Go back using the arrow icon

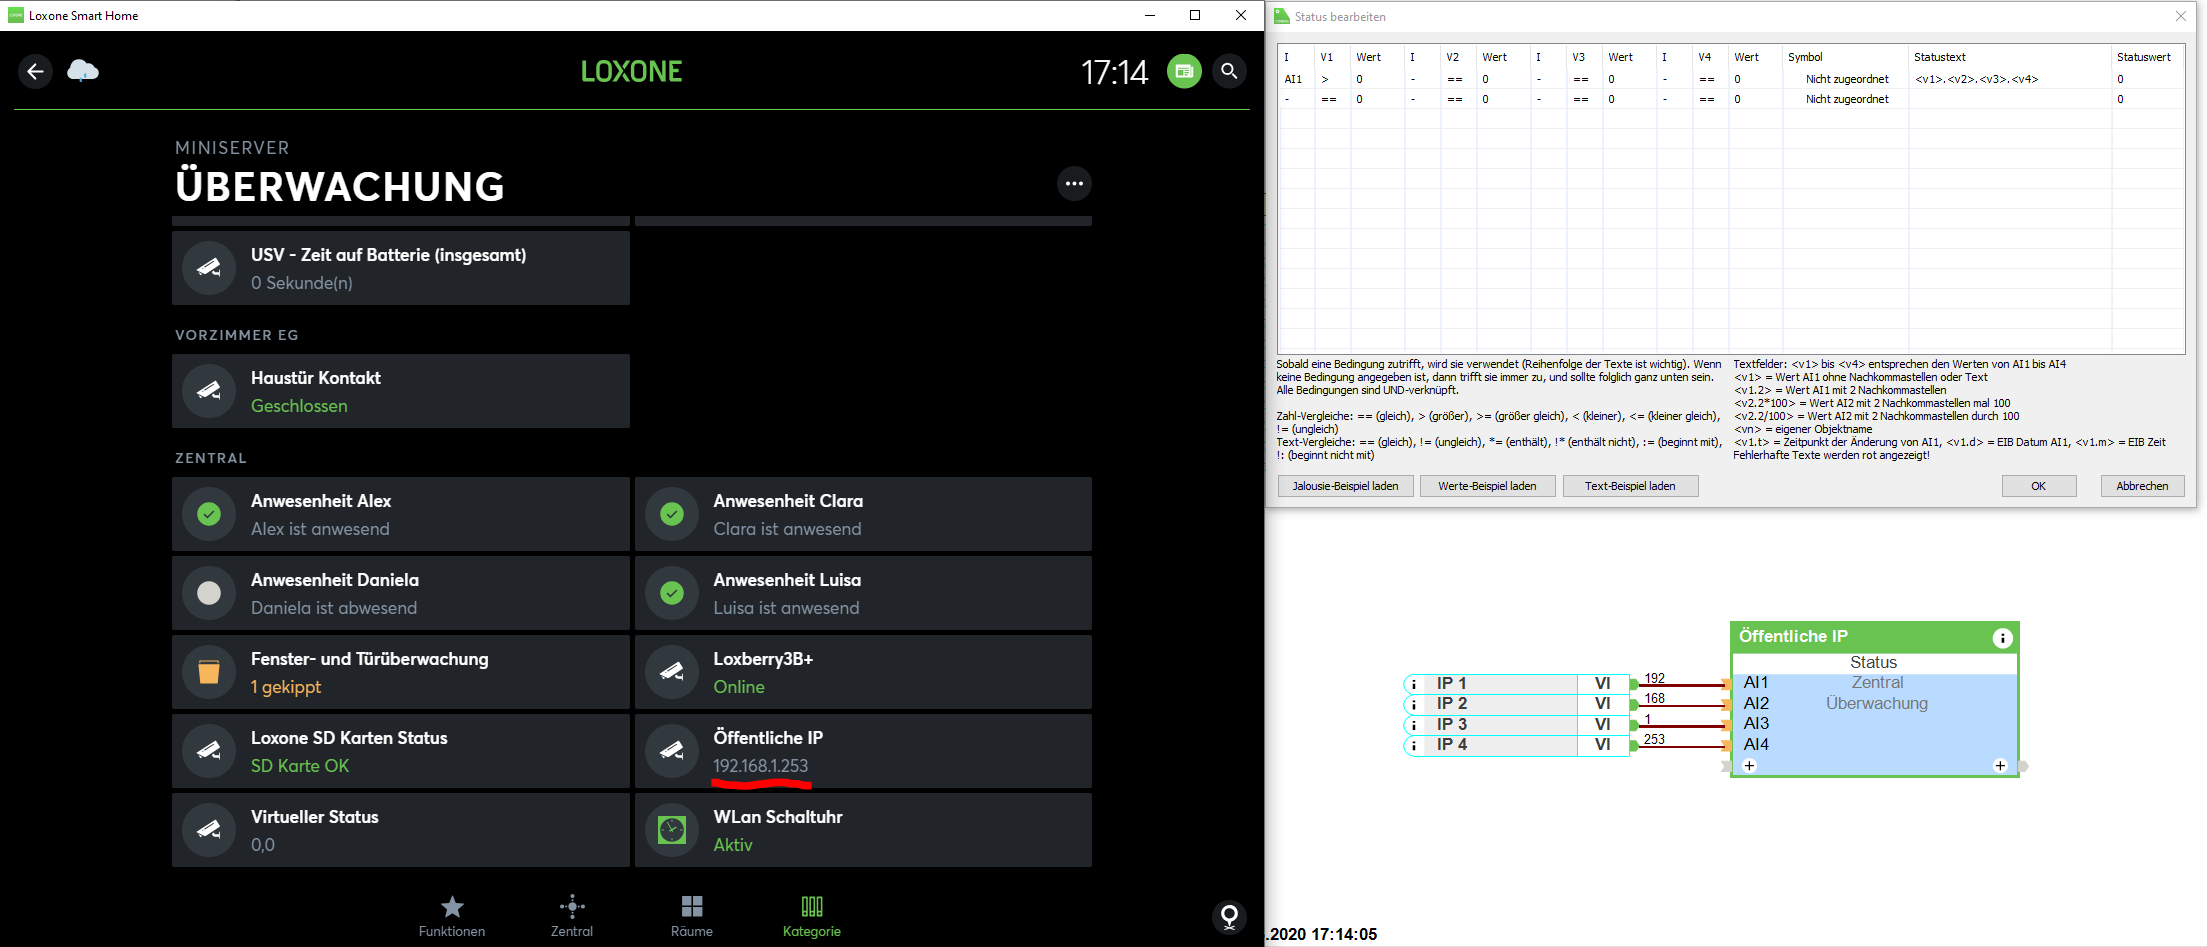click(36, 71)
